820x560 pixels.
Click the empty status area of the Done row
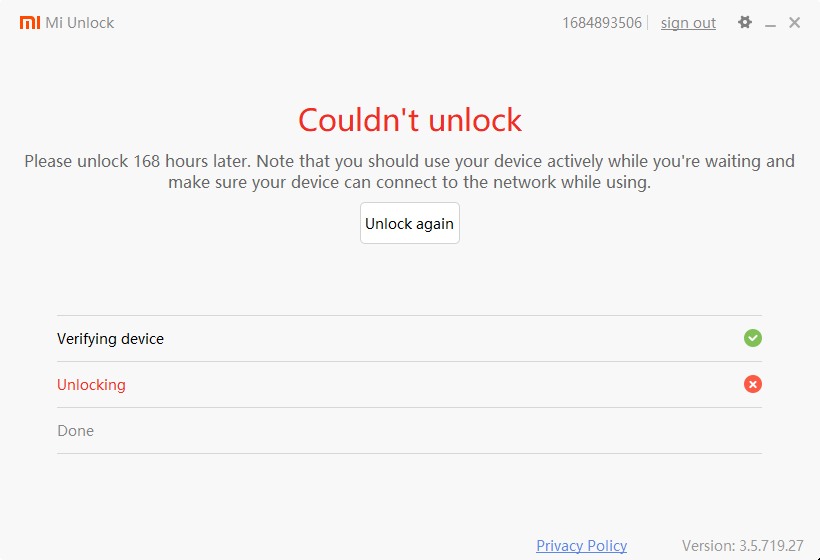click(x=753, y=431)
